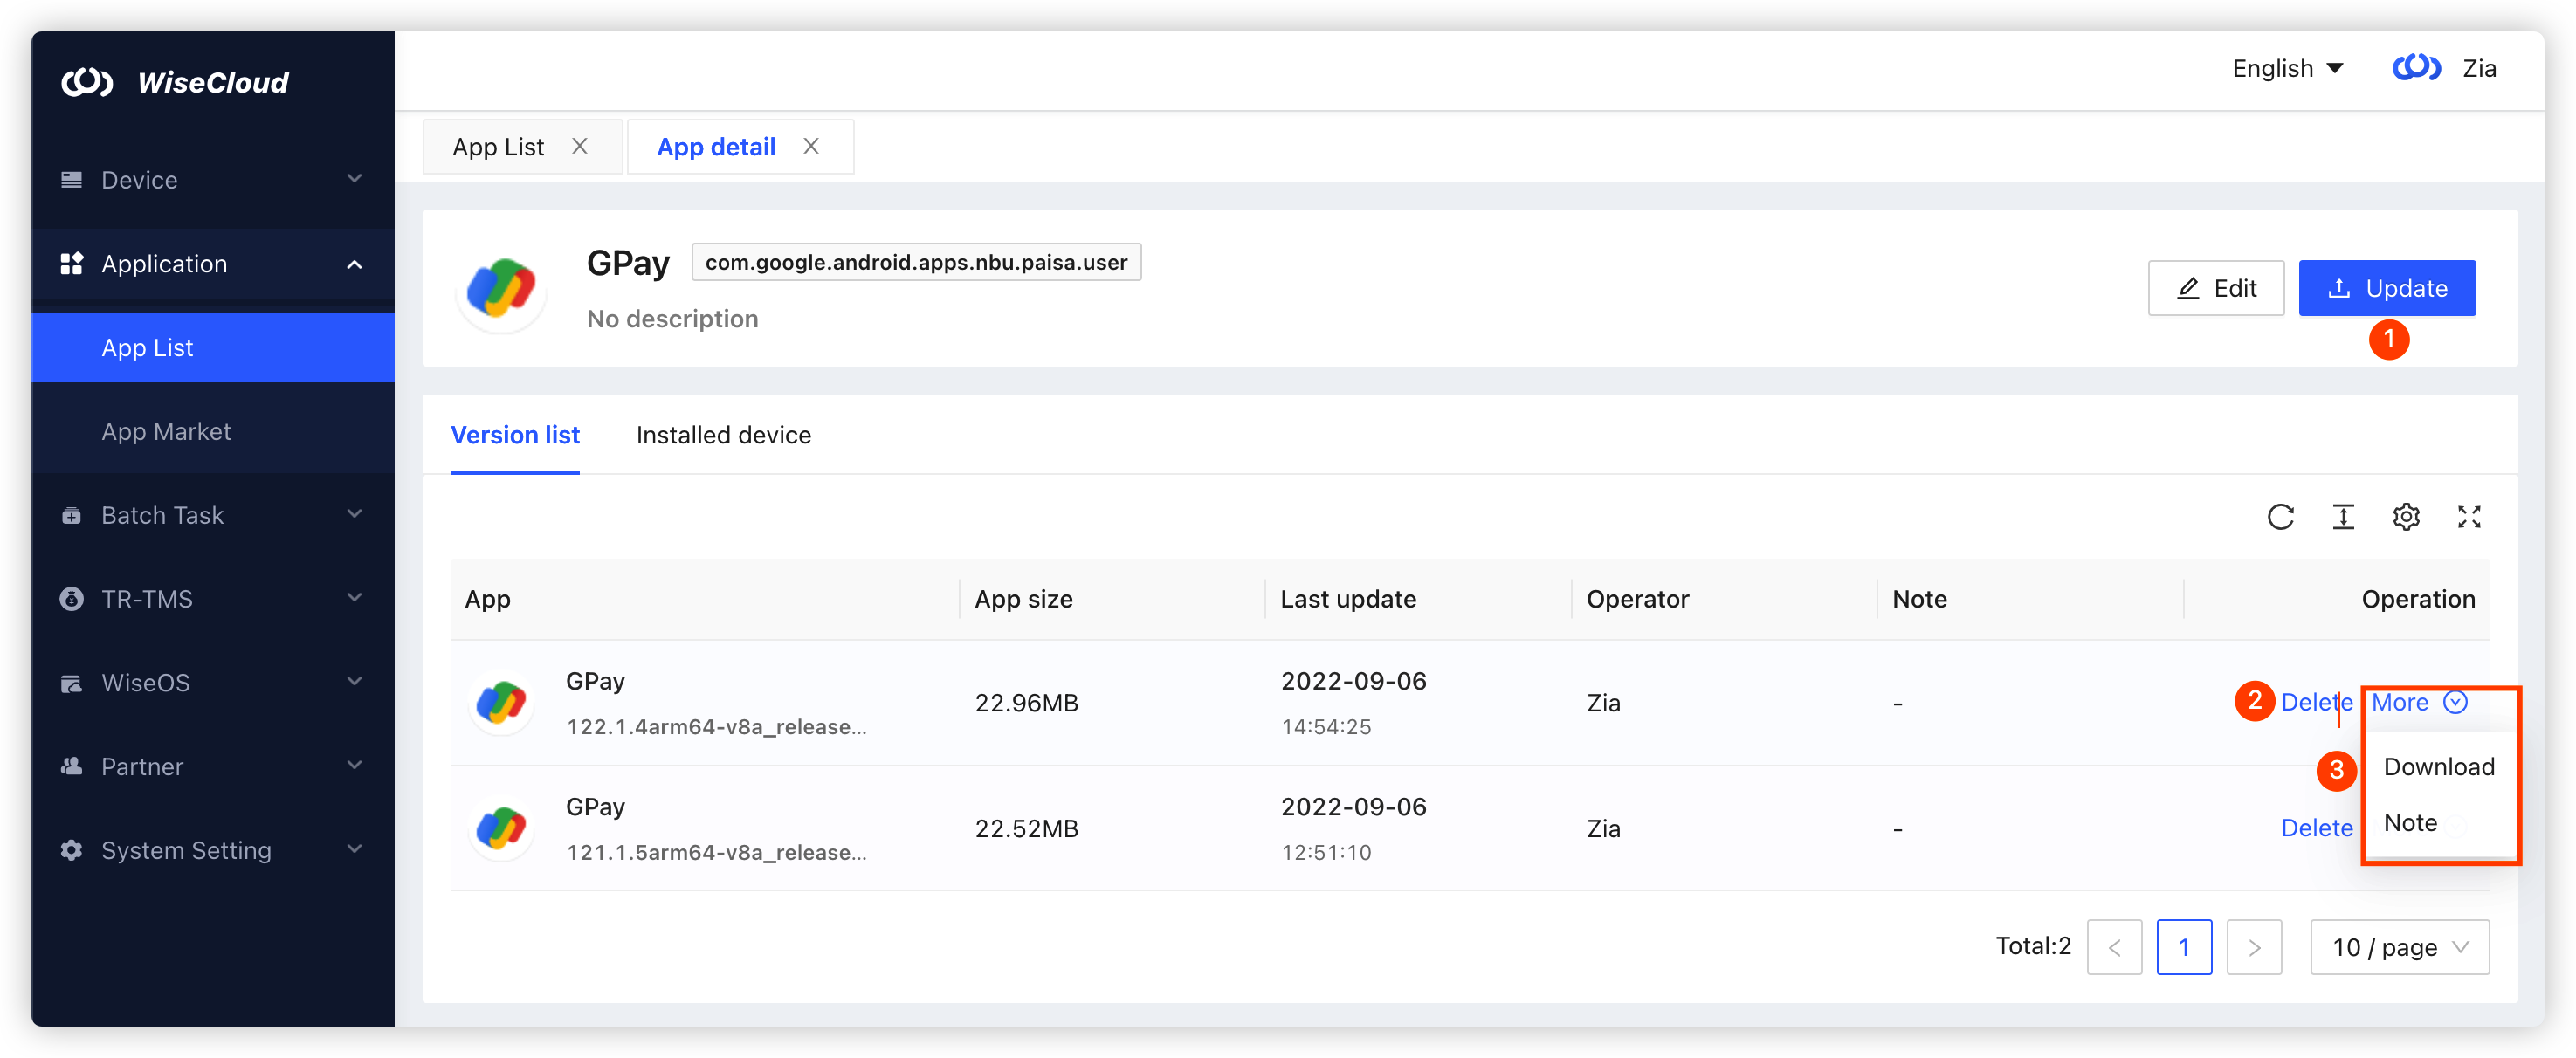Click file name 122.1.4arm64-v8a_release...

tap(716, 727)
